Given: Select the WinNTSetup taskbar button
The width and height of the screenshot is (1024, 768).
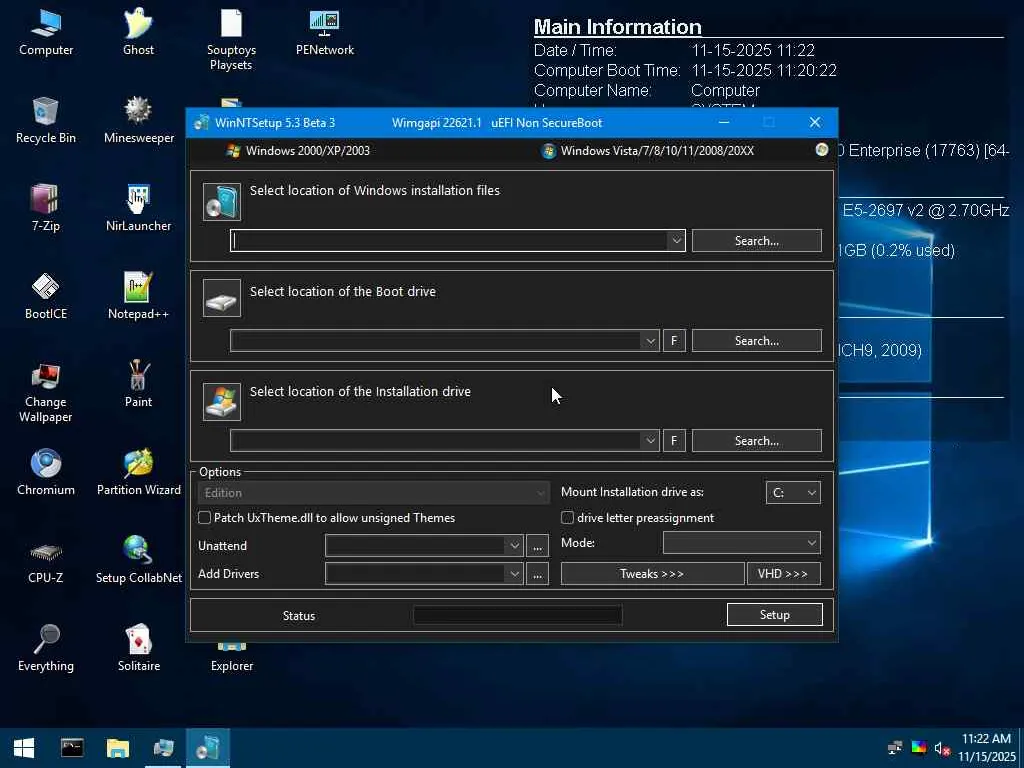Looking at the screenshot, I should [x=208, y=748].
